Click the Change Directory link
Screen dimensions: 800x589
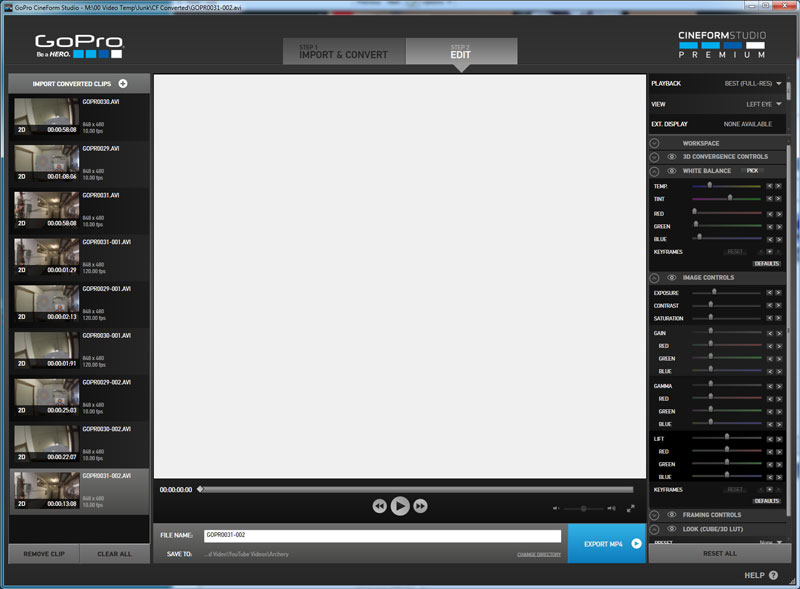[x=539, y=554]
